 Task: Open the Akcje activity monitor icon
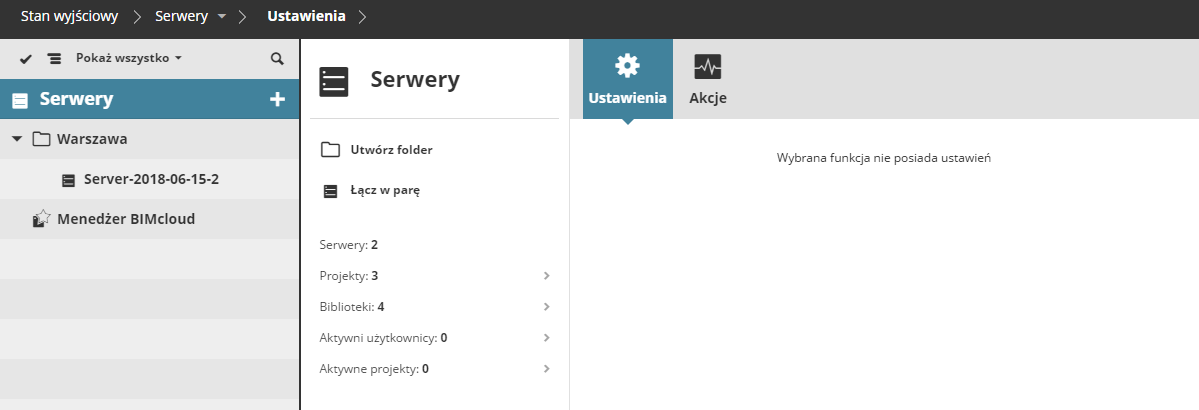pos(707,67)
